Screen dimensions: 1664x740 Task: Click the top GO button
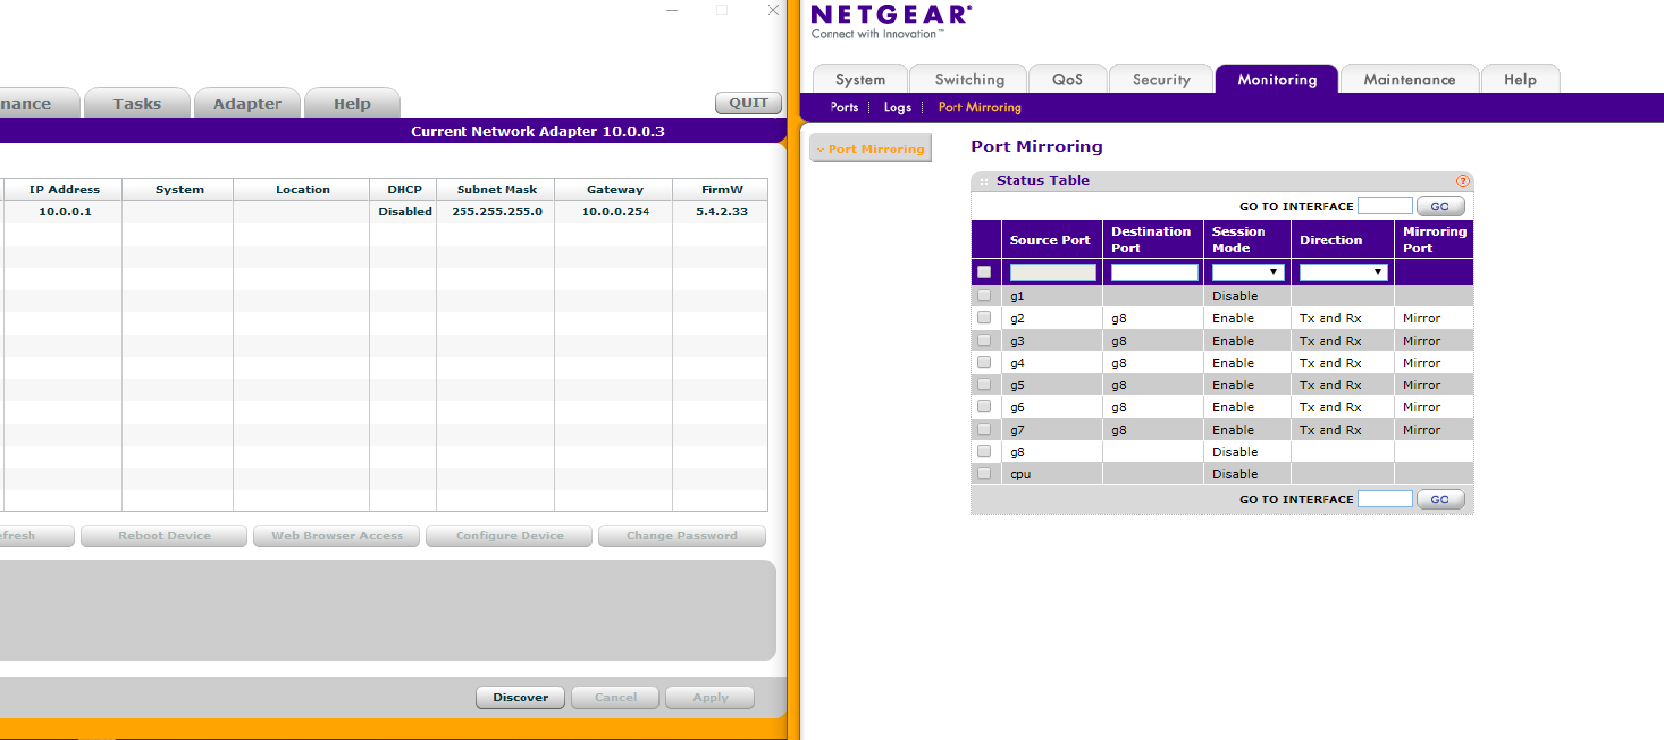pyautogui.click(x=1440, y=206)
